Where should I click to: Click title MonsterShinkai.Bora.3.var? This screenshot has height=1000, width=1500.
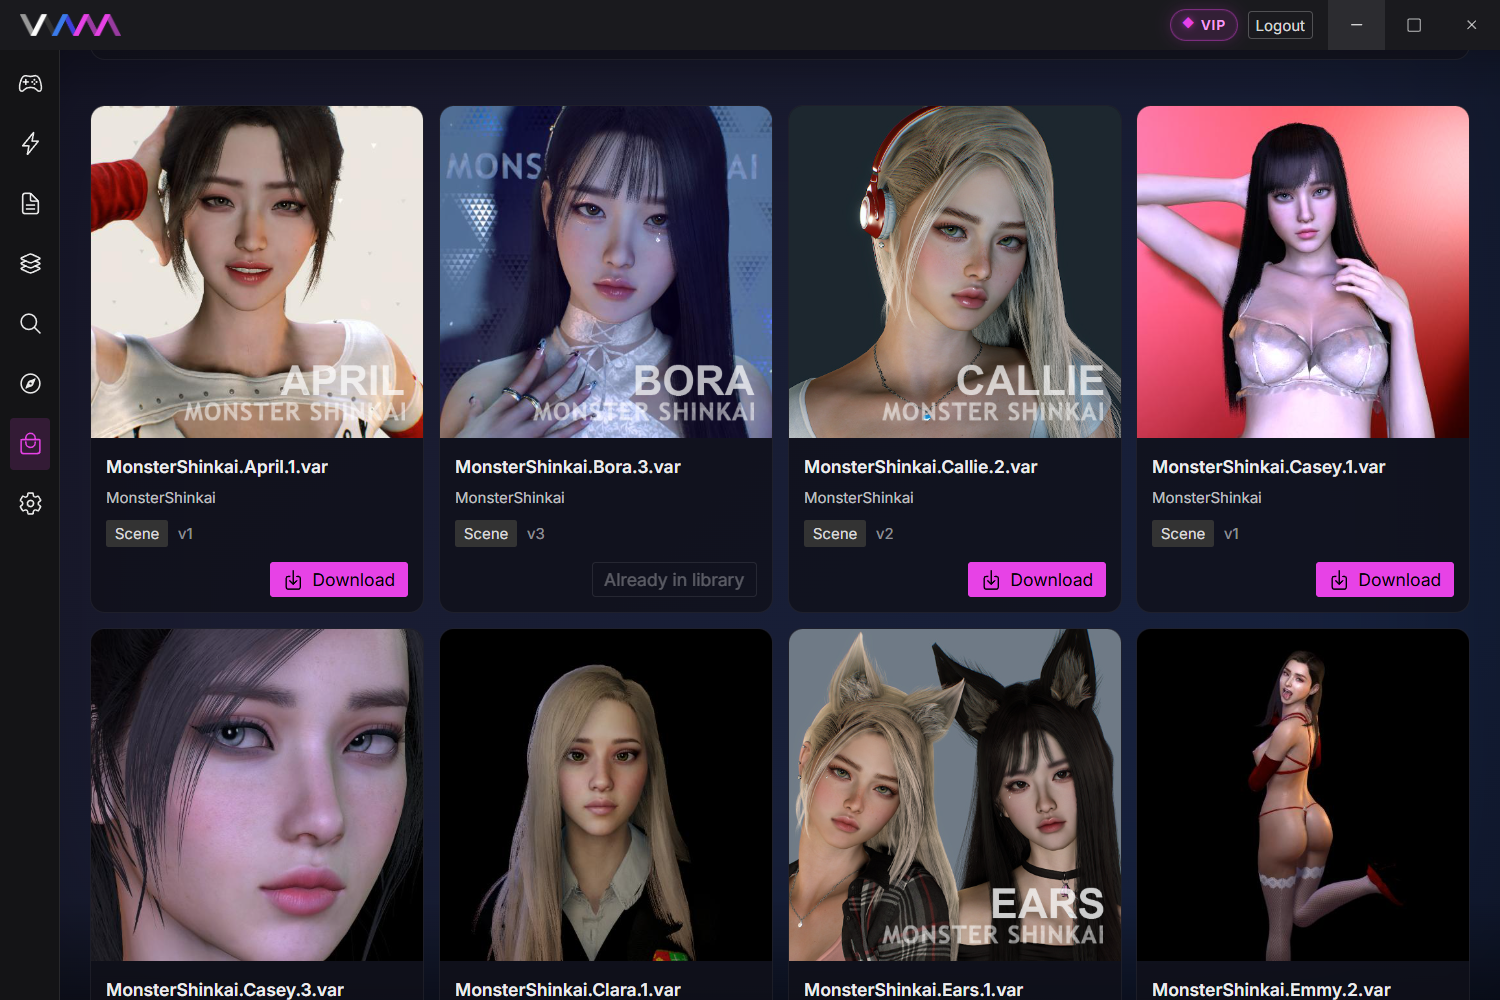pos(568,467)
